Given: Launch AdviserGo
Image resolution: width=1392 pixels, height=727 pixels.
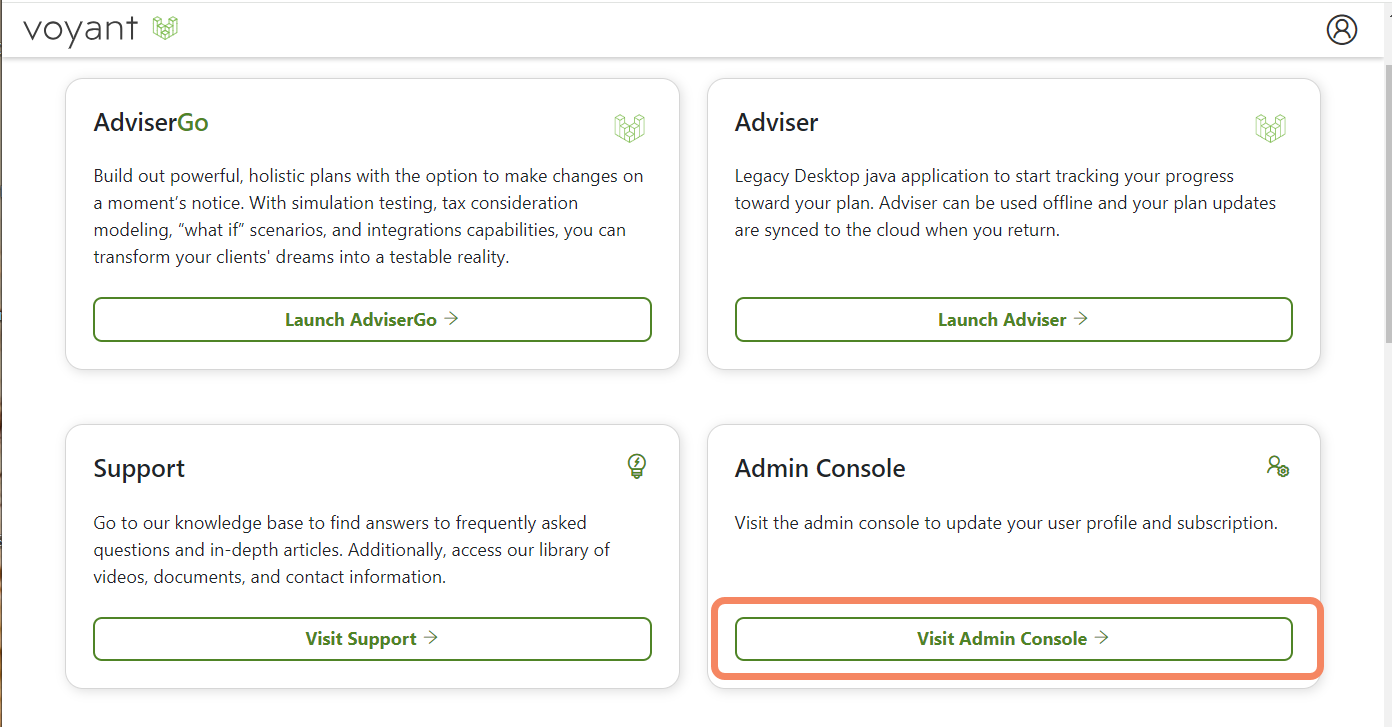Looking at the screenshot, I should [372, 319].
